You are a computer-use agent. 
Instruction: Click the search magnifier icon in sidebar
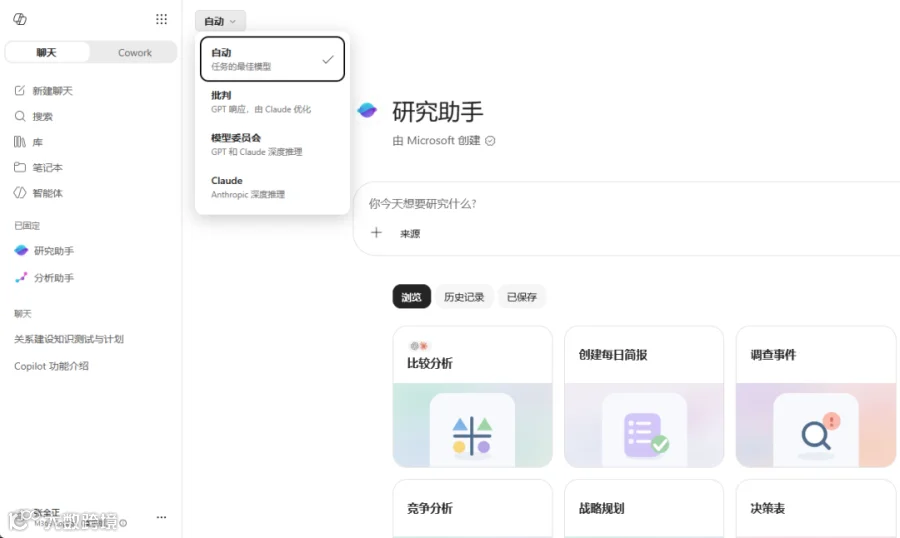(20, 117)
